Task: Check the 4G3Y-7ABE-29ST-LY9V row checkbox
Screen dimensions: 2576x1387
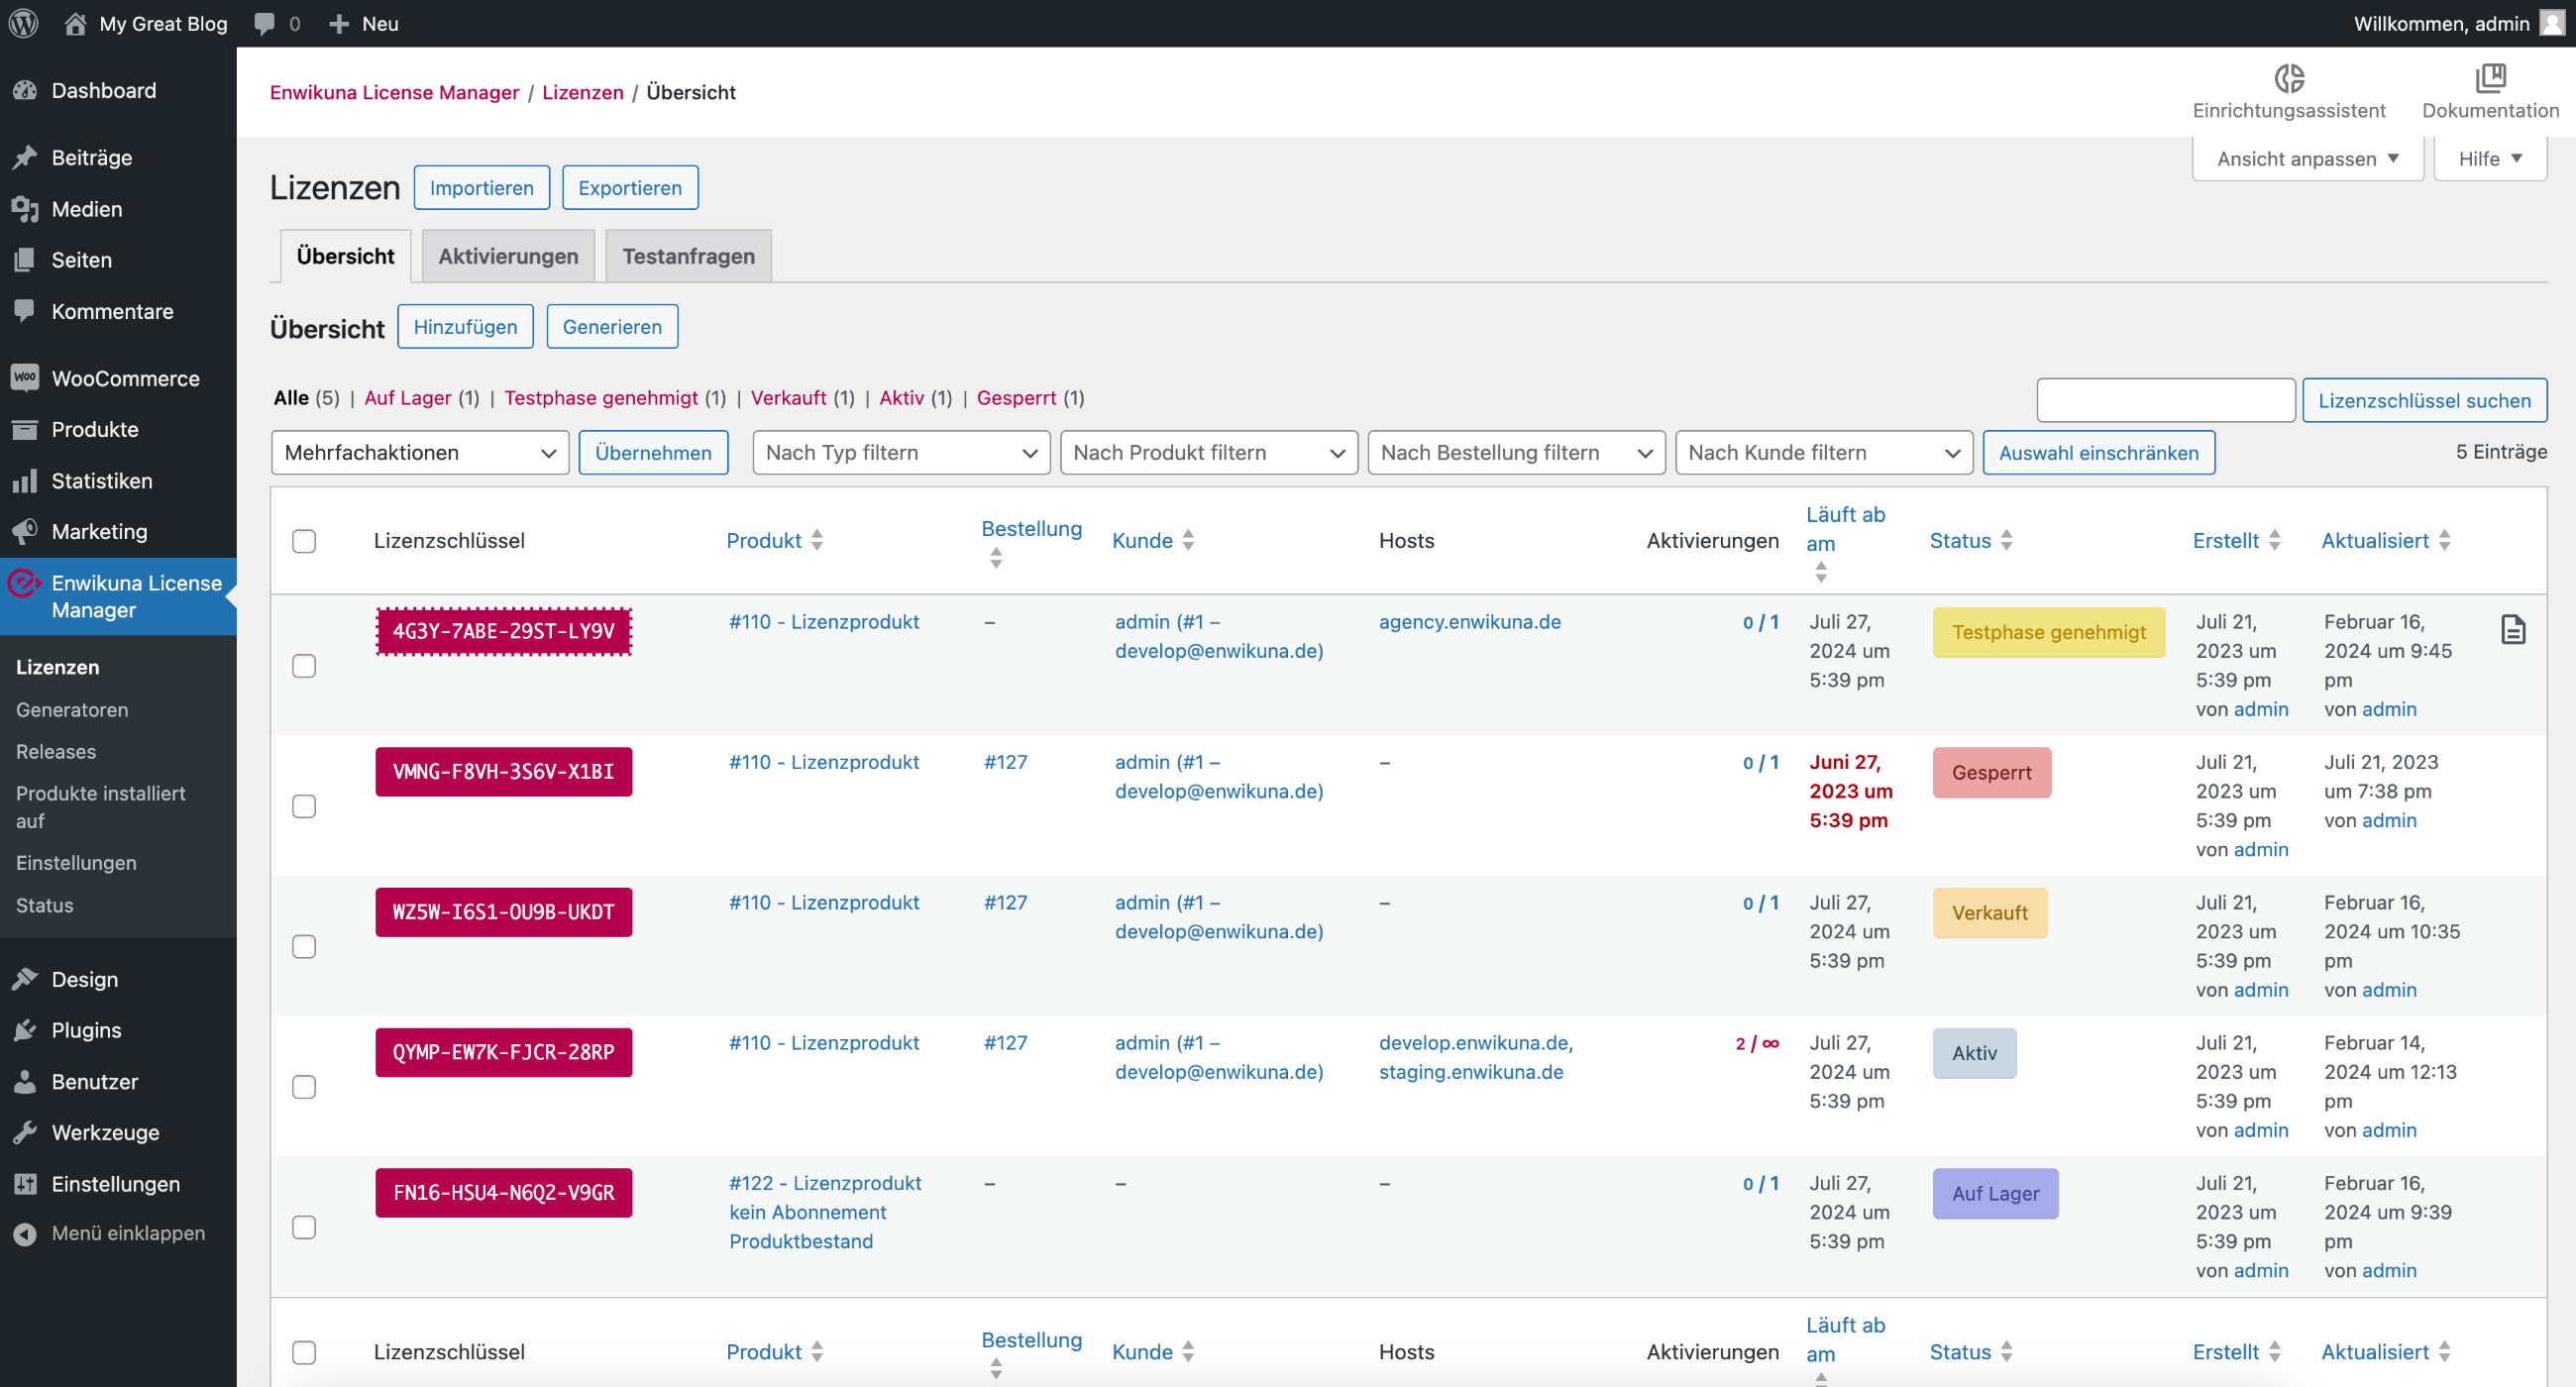Action: 304,666
